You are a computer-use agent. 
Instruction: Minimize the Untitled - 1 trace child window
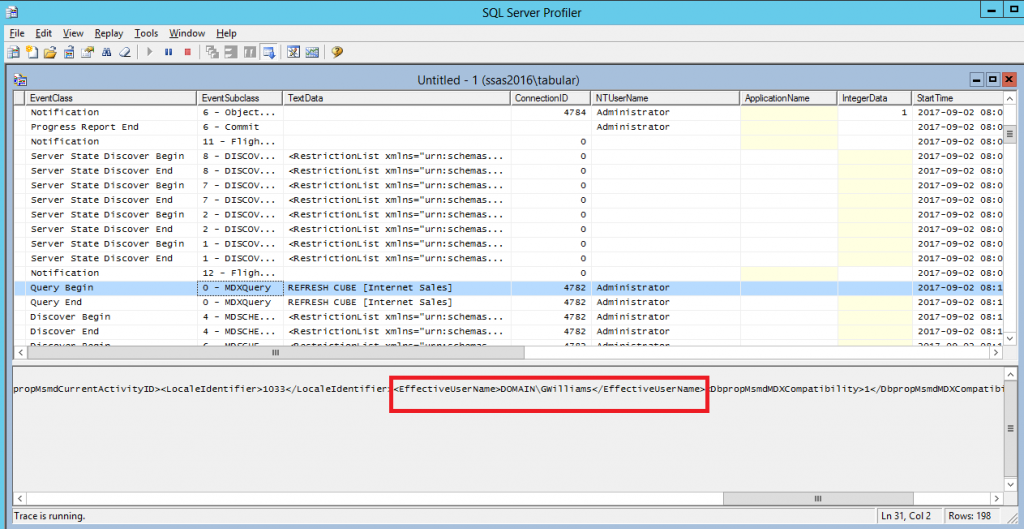(977, 80)
